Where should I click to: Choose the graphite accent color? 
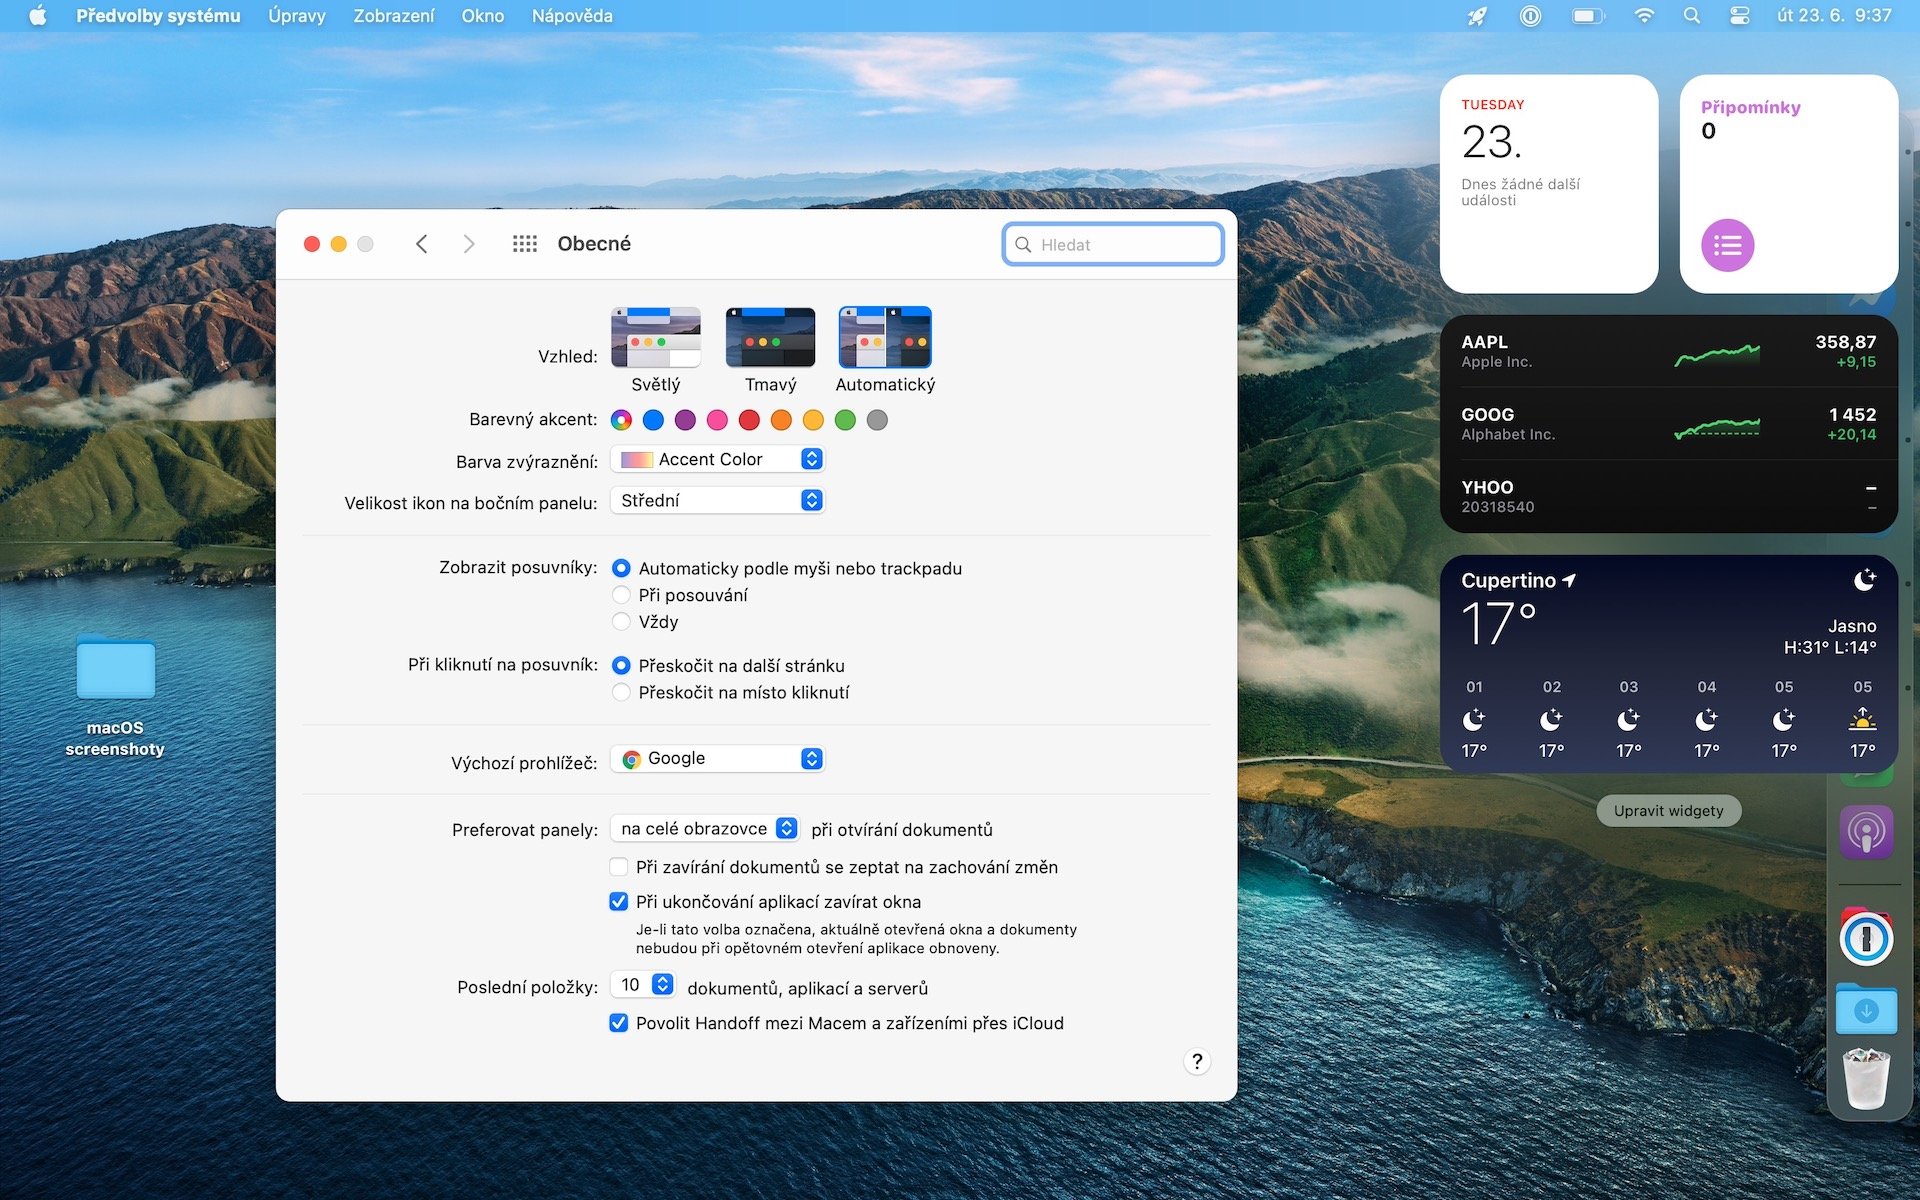877,420
